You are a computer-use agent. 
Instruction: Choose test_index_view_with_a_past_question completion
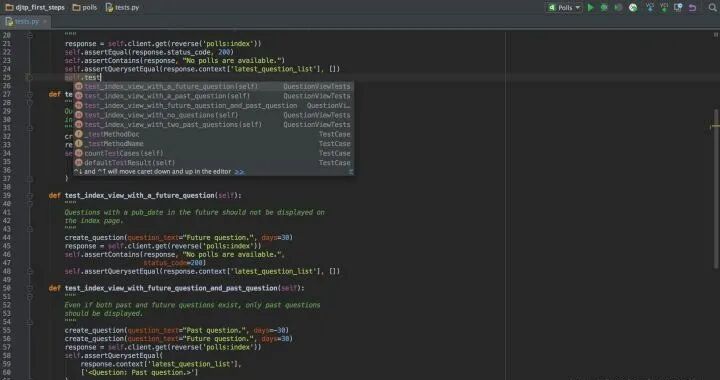tap(214, 96)
